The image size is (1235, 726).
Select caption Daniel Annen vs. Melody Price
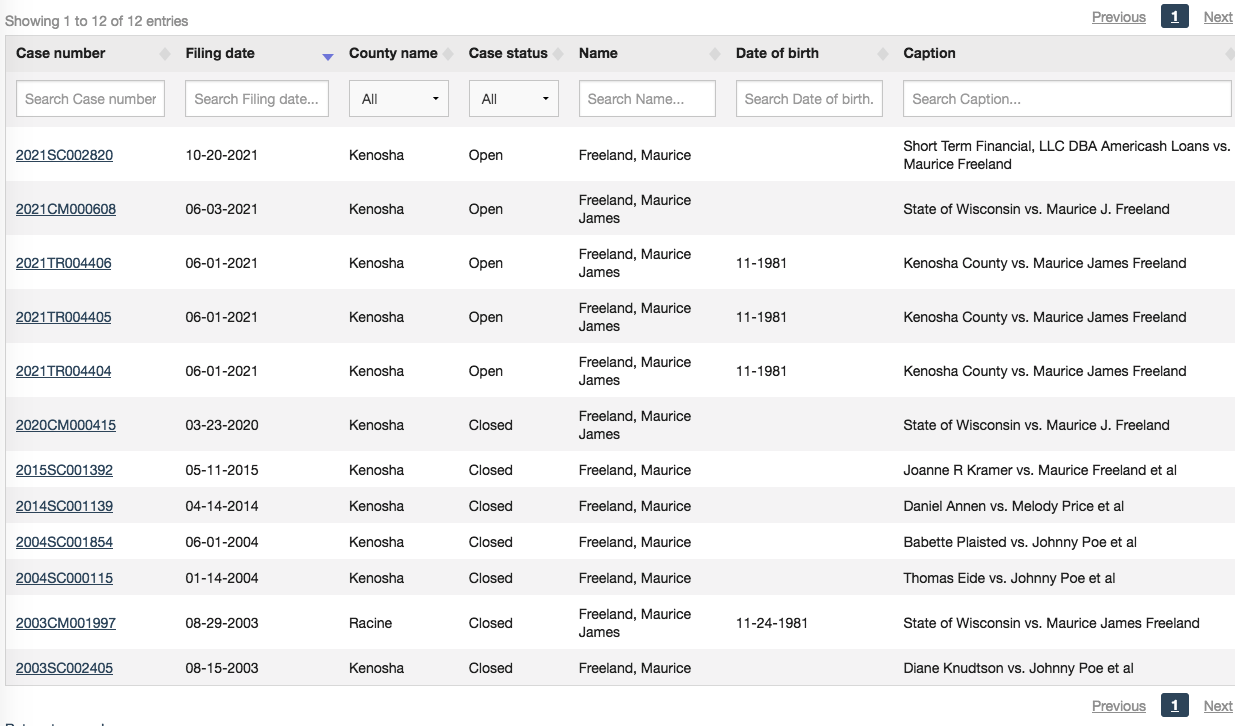(x=1014, y=506)
